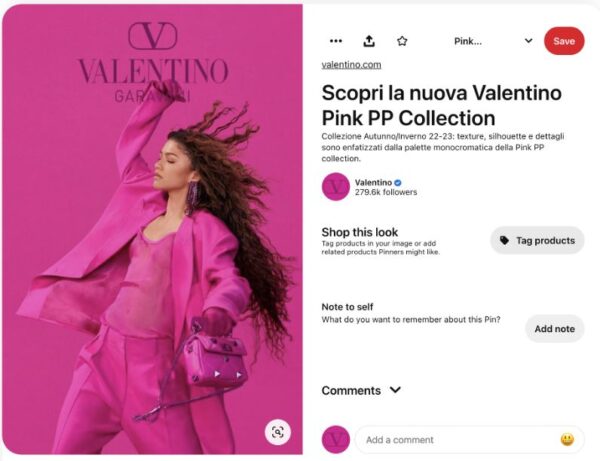The image size is (600, 461).
Task: Click the Tag products button
Action: click(x=537, y=240)
